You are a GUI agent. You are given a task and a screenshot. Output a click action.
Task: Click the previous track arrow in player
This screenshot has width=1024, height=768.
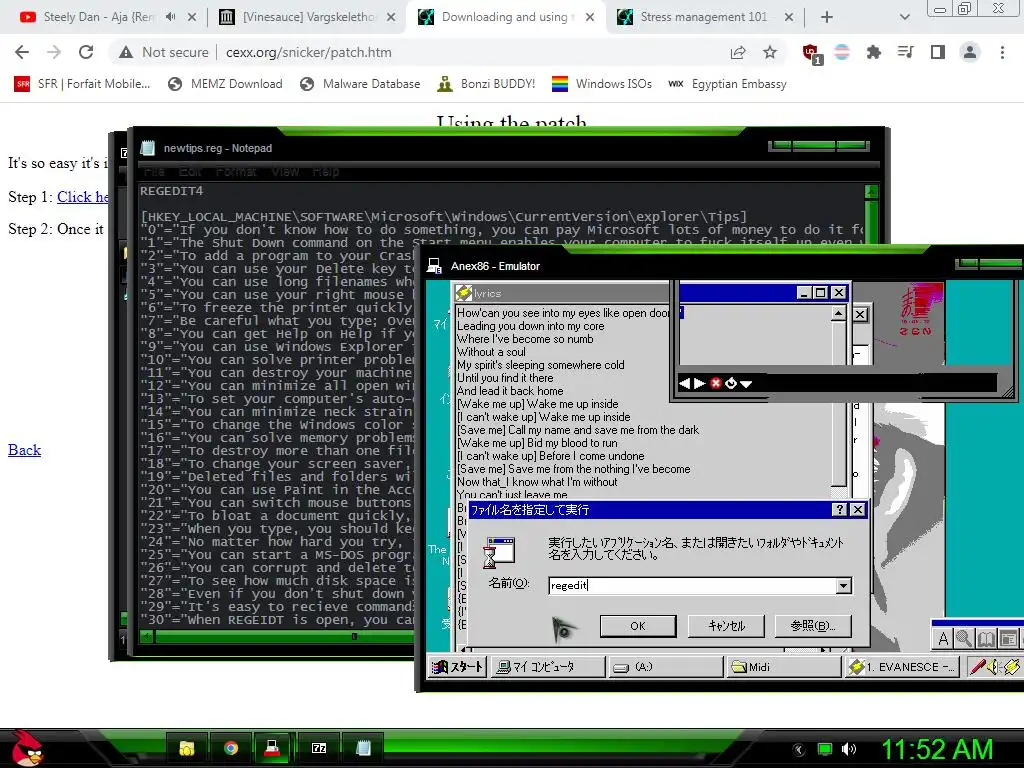tap(684, 383)
